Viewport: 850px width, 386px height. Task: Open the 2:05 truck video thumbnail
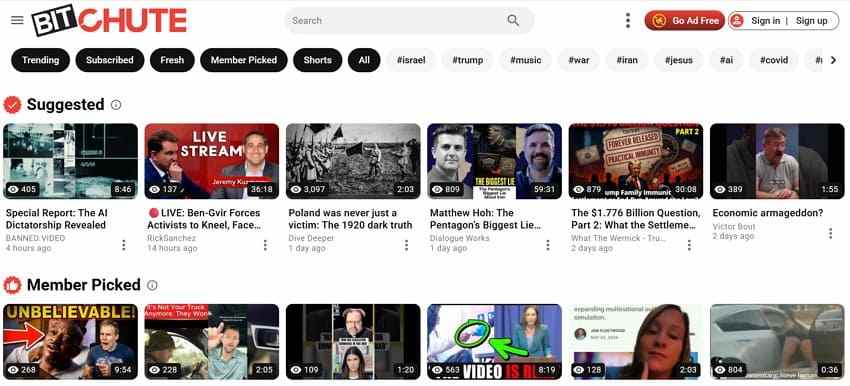tap(212, 342)
